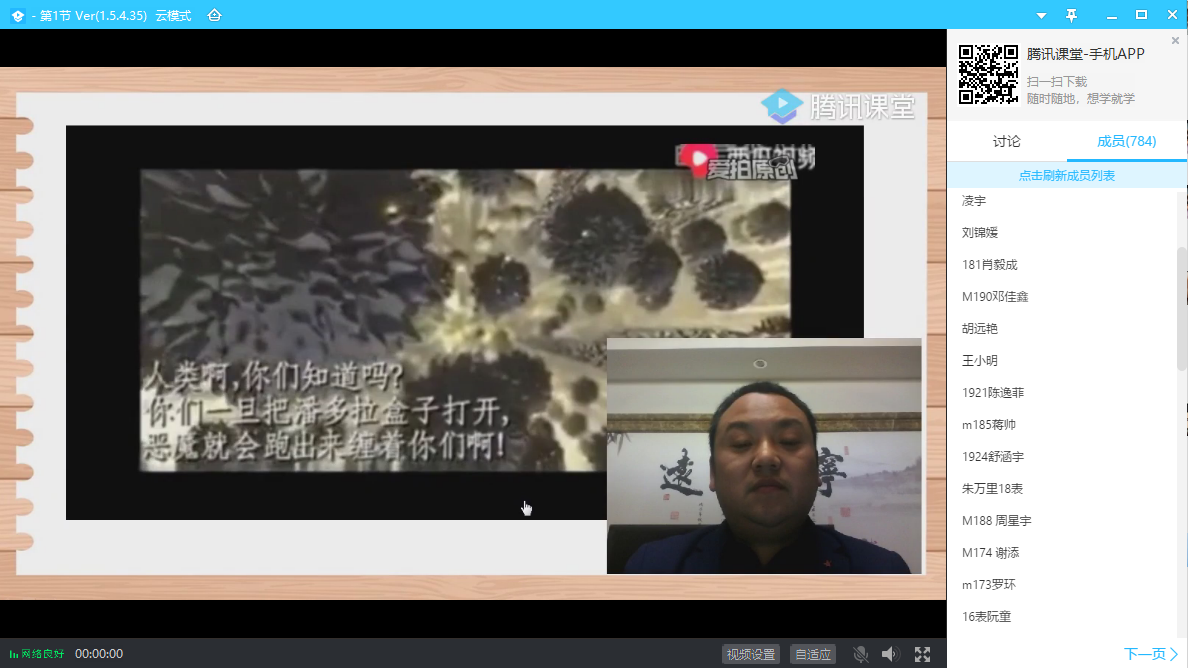Click 点击刷新成员列表 to refresh members
This screenshot has height=668, width=1188.
click(1066, 175)
